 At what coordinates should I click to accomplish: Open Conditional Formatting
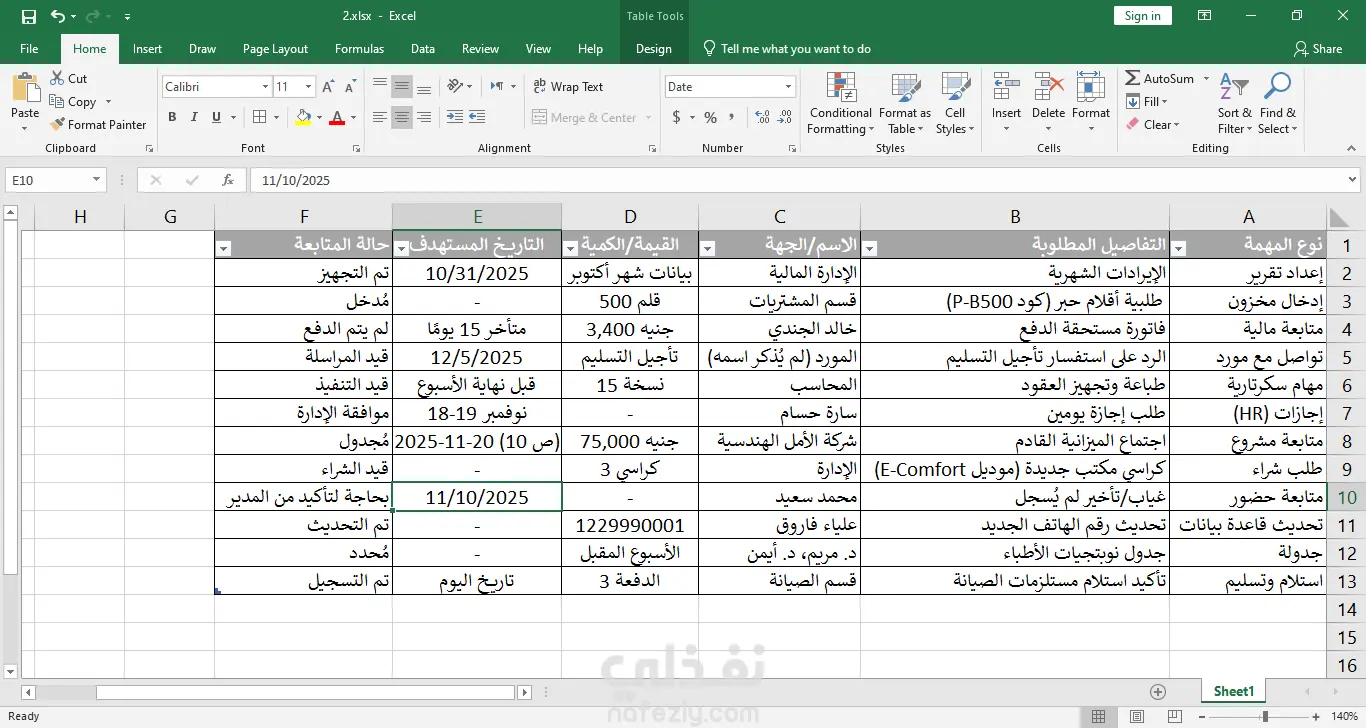coord(840,103)
